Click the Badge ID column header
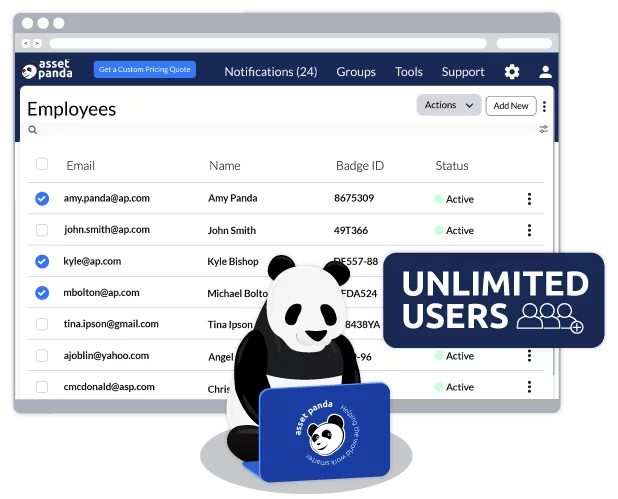The image size is (618, 499). click(360, 166)
